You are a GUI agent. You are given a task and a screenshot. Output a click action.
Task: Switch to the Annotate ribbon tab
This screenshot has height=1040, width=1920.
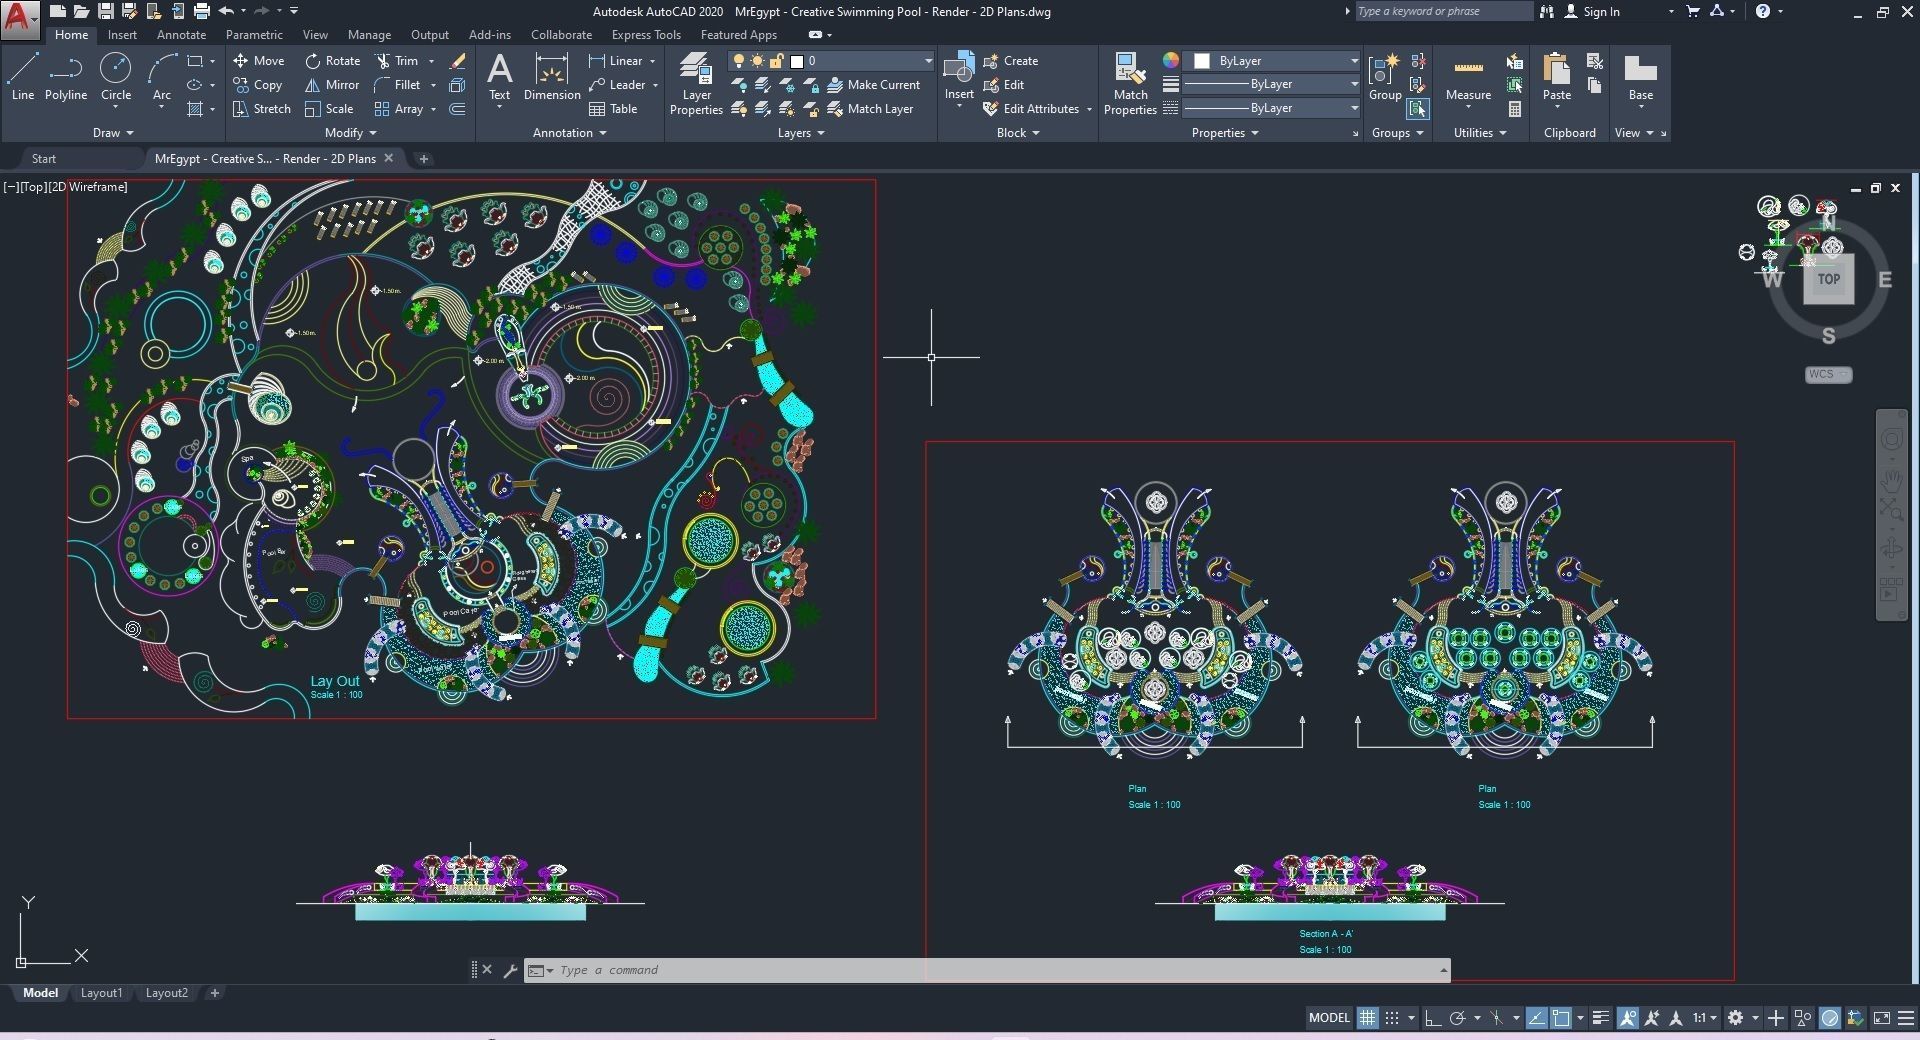181,34
